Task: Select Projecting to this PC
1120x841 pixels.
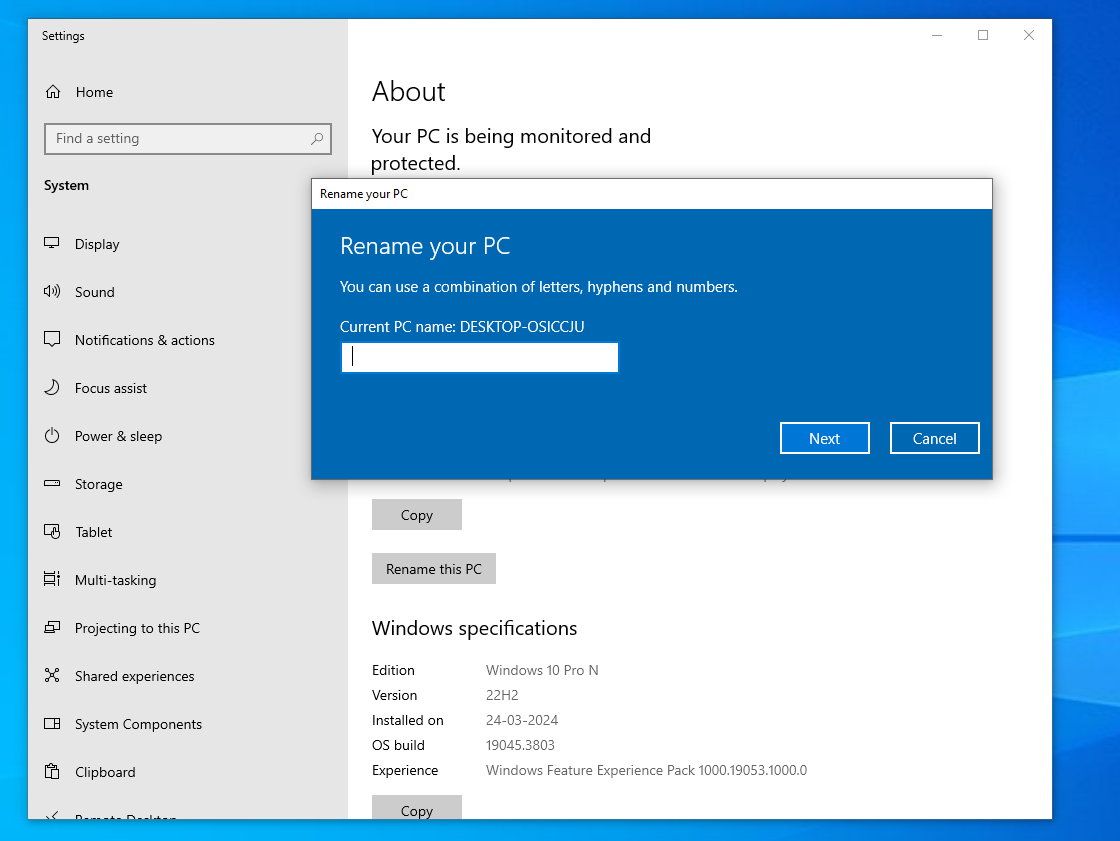Action: (x=137, y=628)
